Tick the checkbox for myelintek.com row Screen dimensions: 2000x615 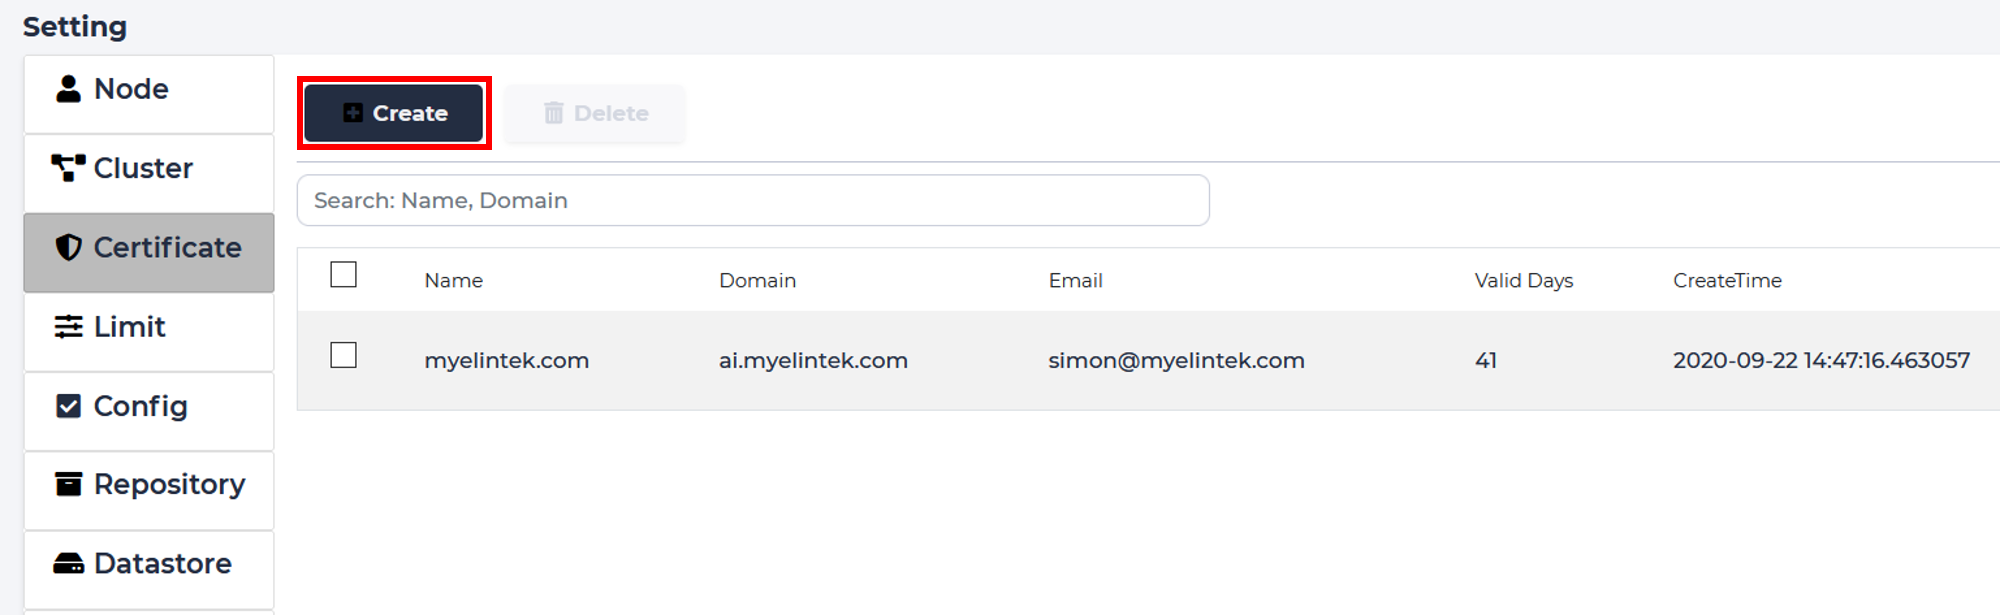[343, 355]
